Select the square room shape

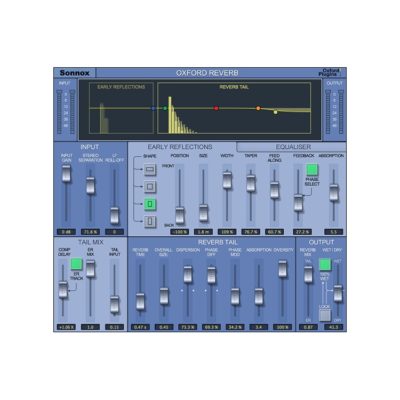[x=150, y=187]
